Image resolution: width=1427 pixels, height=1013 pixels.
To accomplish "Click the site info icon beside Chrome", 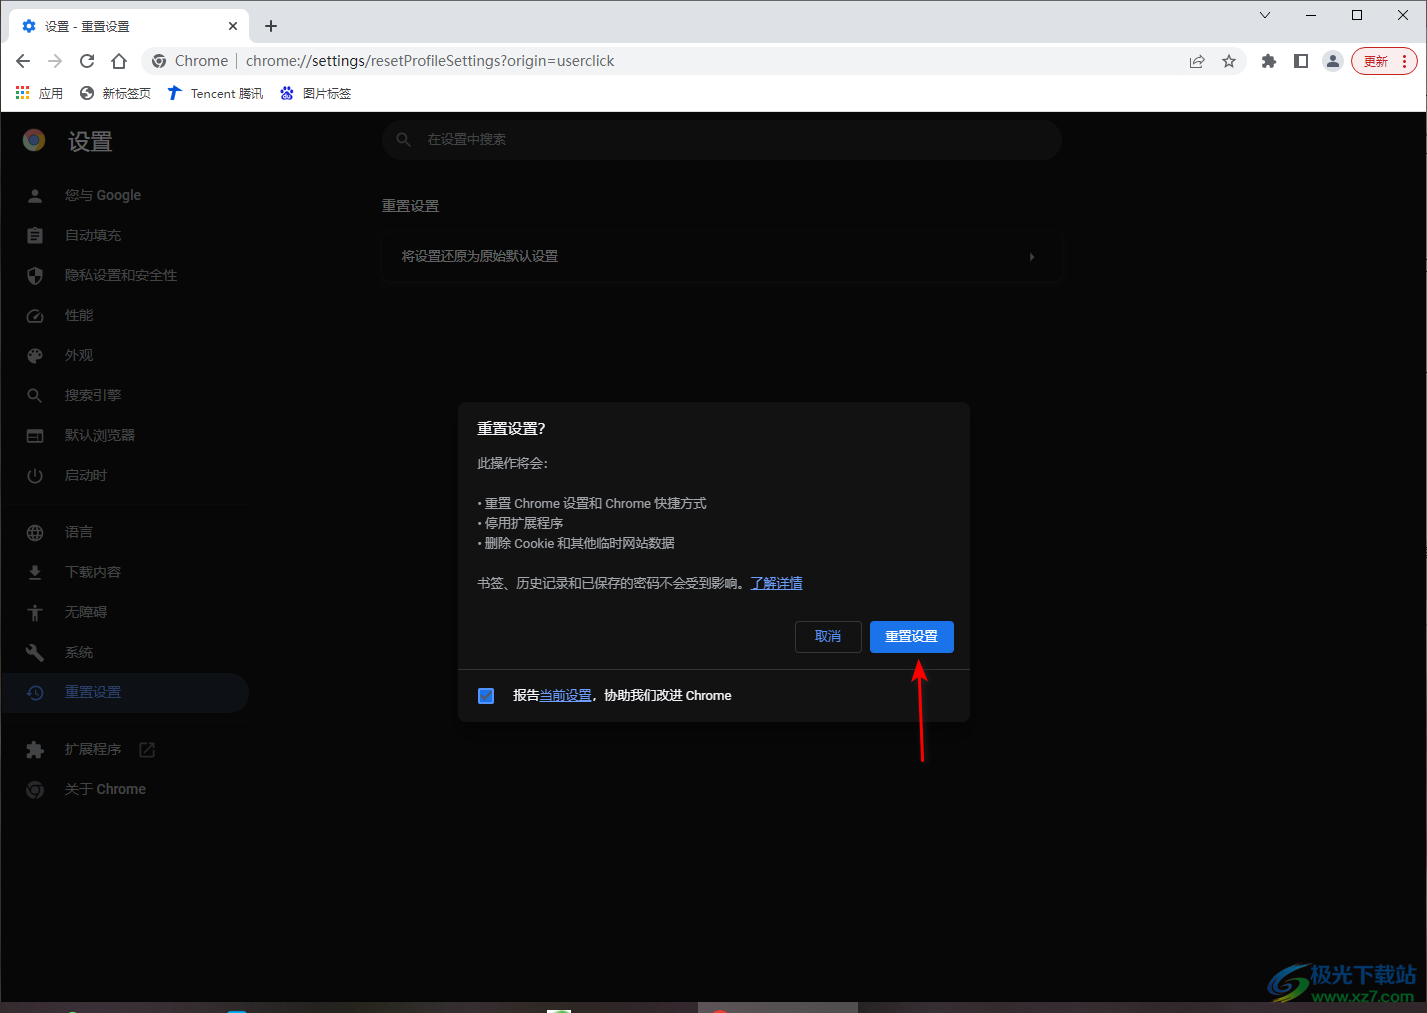I will (x=159, y=61).
